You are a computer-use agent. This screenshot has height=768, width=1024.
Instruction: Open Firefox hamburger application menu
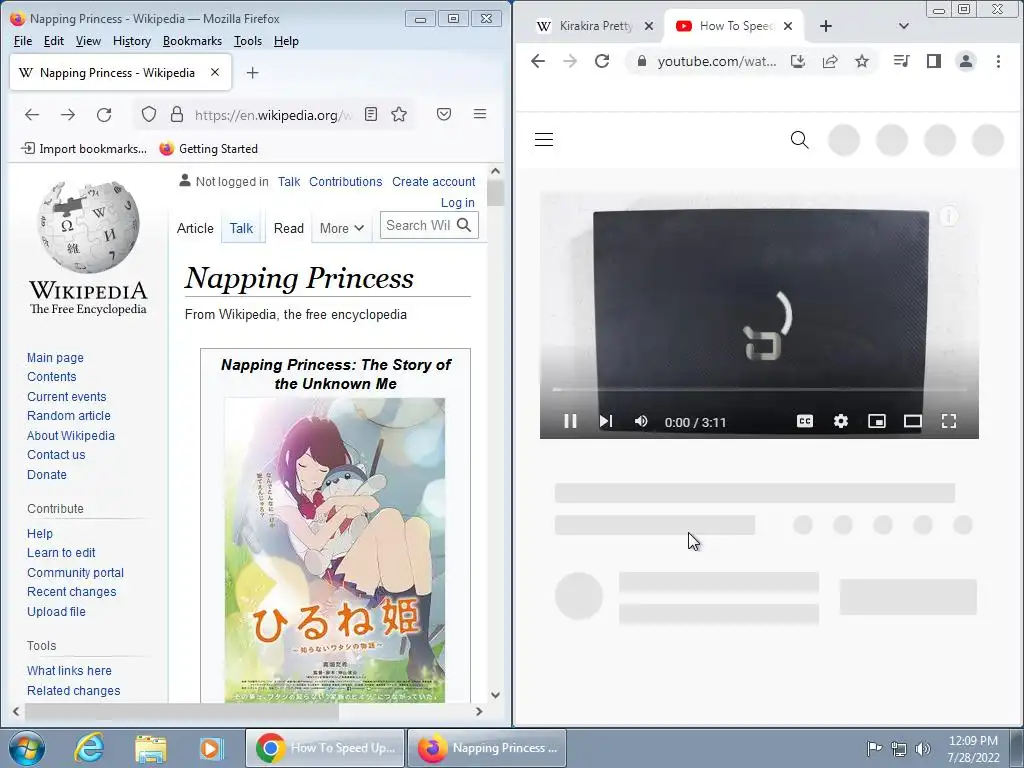click(480, 114)
